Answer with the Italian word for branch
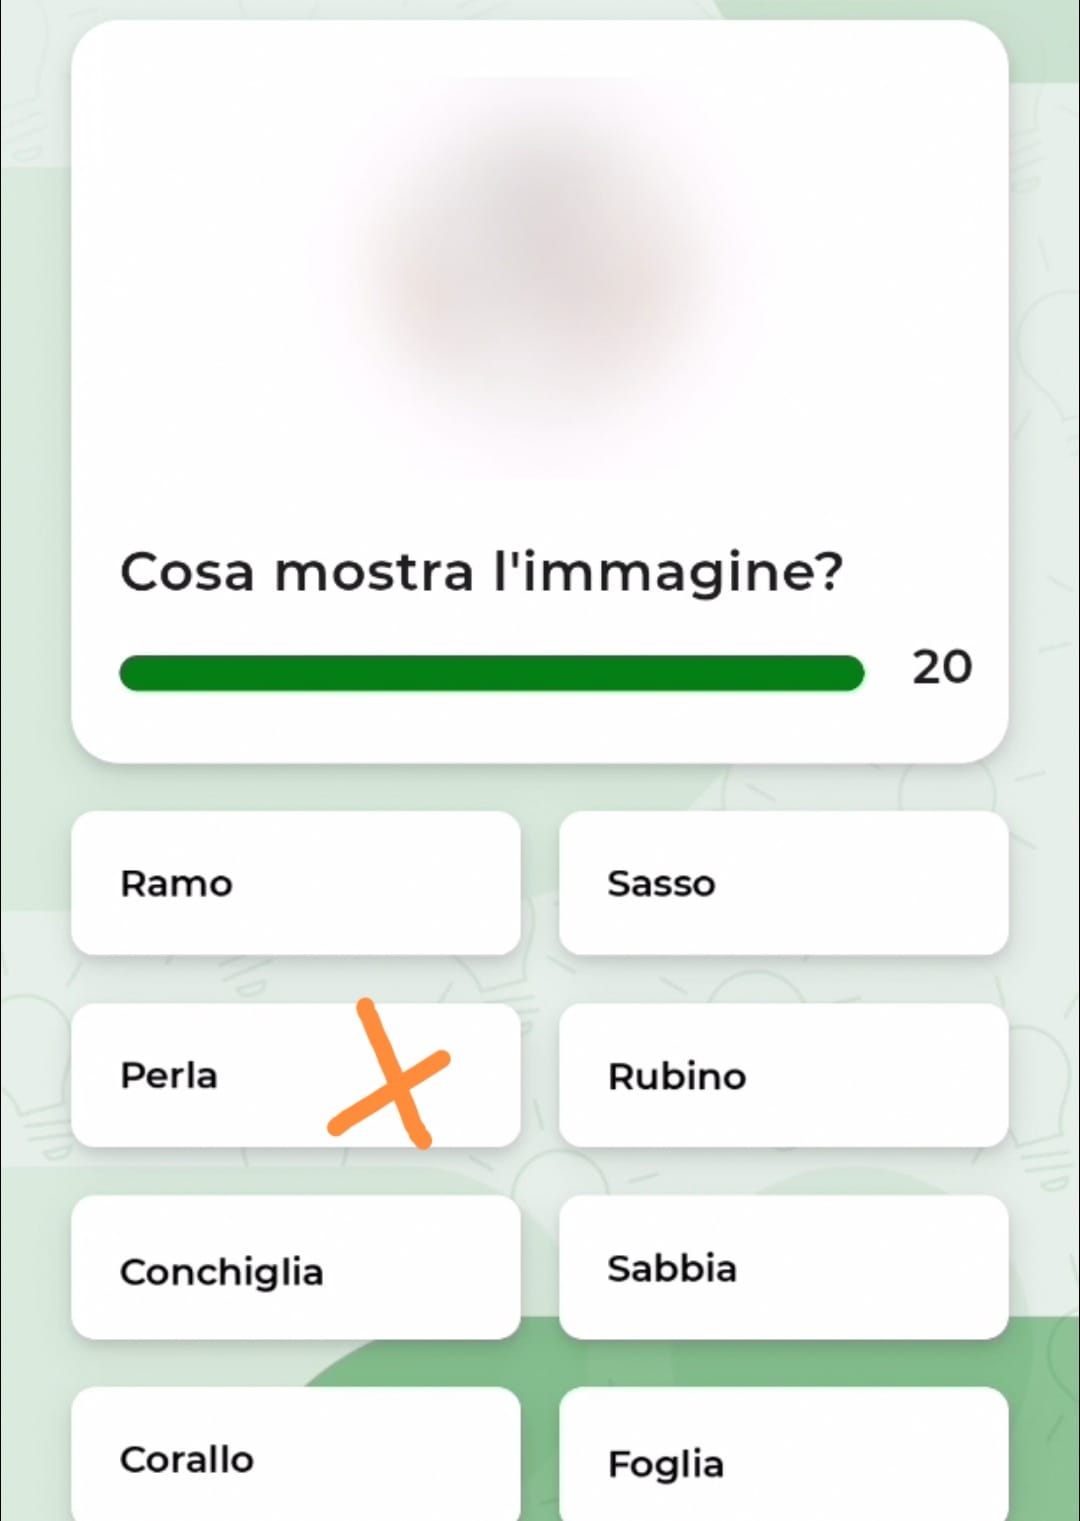The height and width of the screenshot is (1521, 1080). tap(296, 883)
